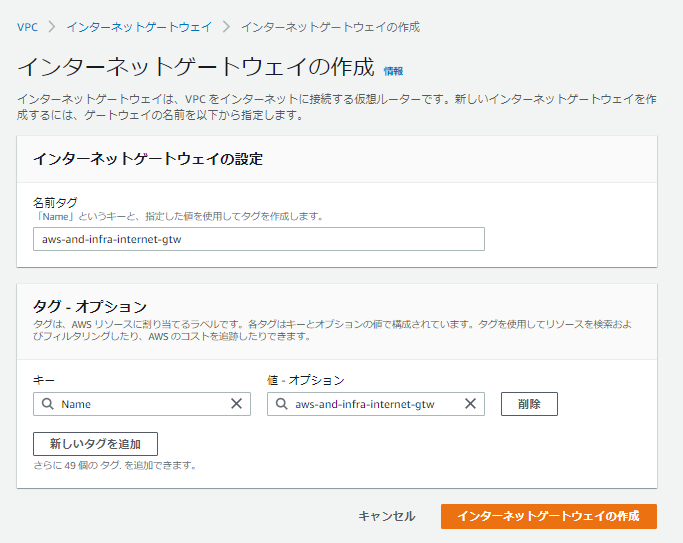
Task: Click inside the キー field containing Name
Action: pos(140,404)
